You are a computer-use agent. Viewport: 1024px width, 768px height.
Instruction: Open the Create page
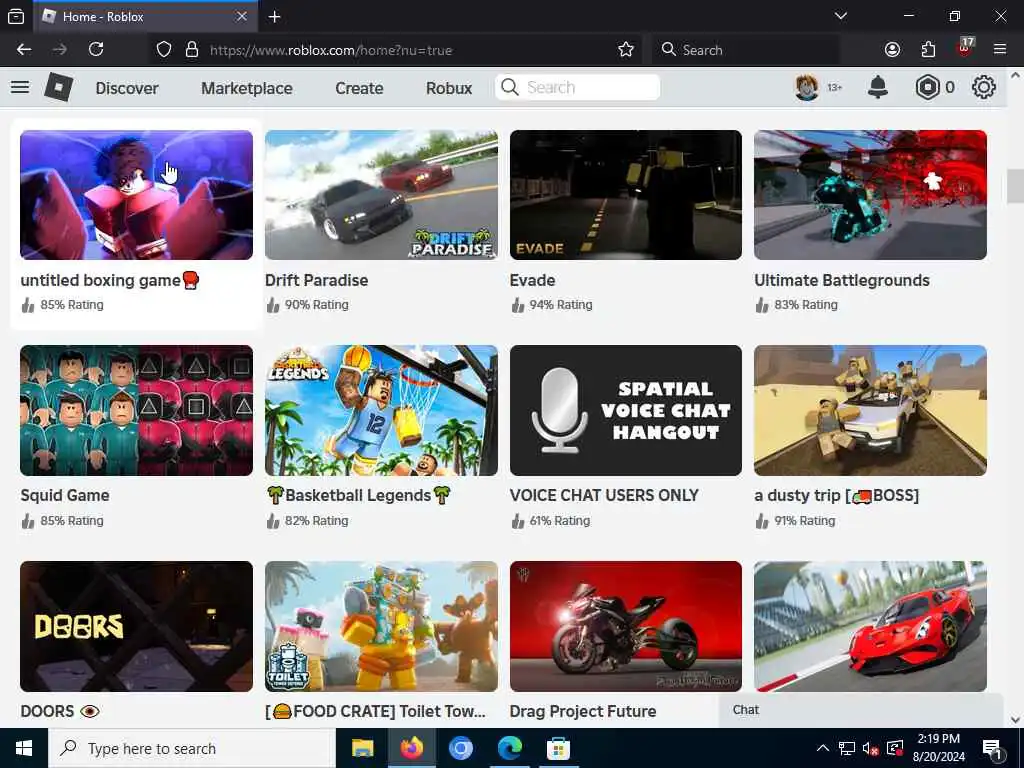coord(359,88)
